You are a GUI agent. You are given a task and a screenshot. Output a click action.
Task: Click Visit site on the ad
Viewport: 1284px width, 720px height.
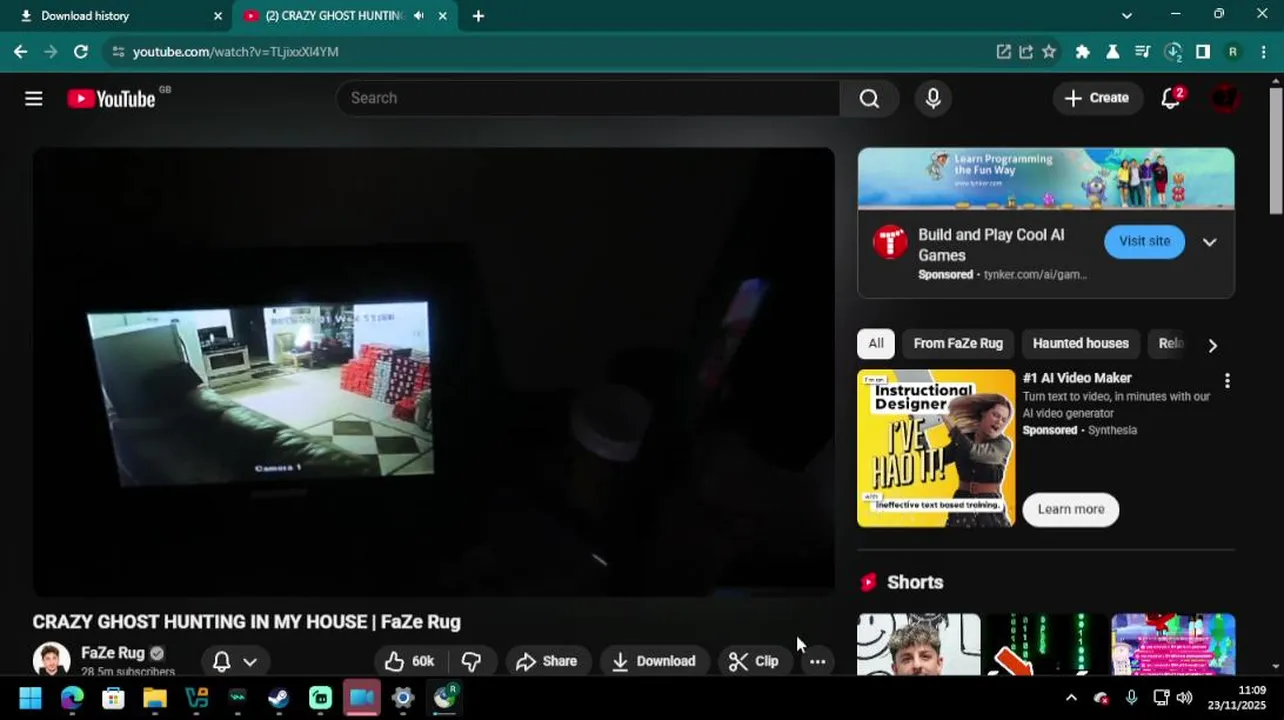pyautogui.click(x=1144, y=241)
